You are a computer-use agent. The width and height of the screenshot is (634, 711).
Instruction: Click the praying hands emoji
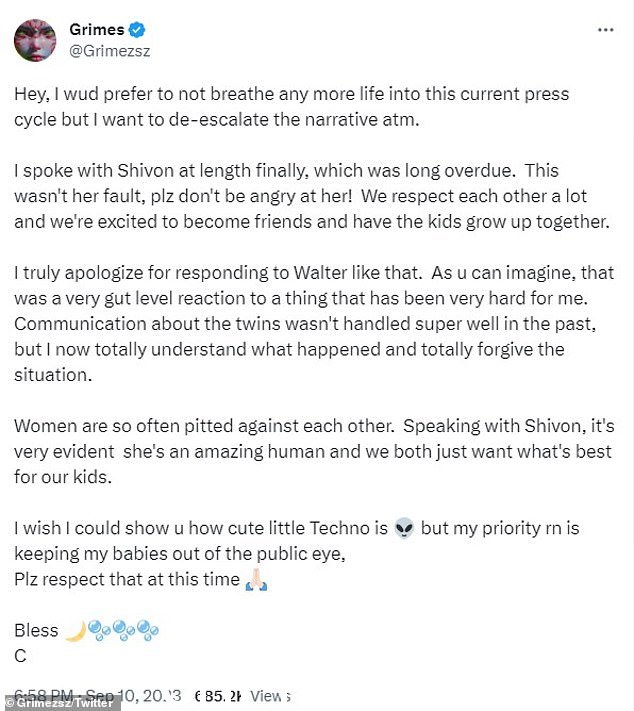click(256, 579)
